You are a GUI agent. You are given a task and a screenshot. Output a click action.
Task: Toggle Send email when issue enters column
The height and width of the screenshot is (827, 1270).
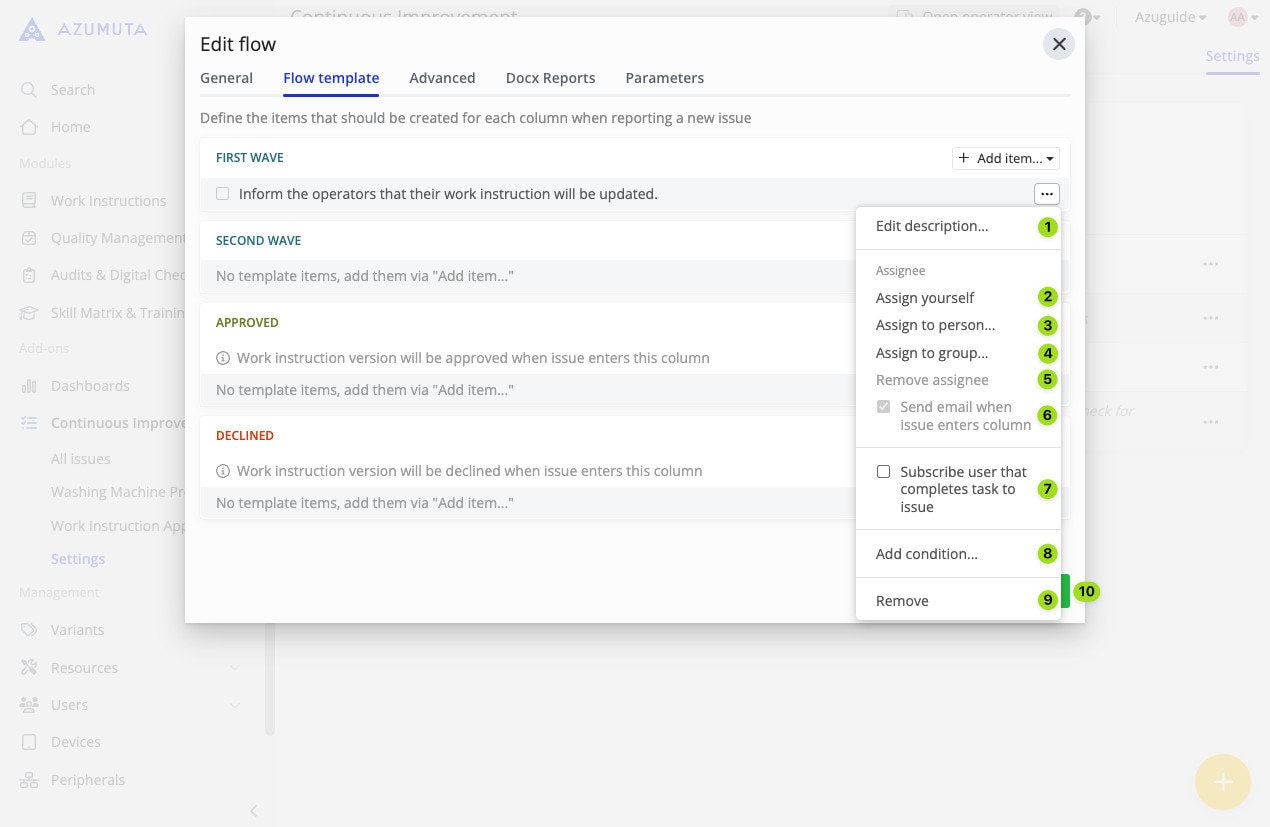click(x=883, y=407)
